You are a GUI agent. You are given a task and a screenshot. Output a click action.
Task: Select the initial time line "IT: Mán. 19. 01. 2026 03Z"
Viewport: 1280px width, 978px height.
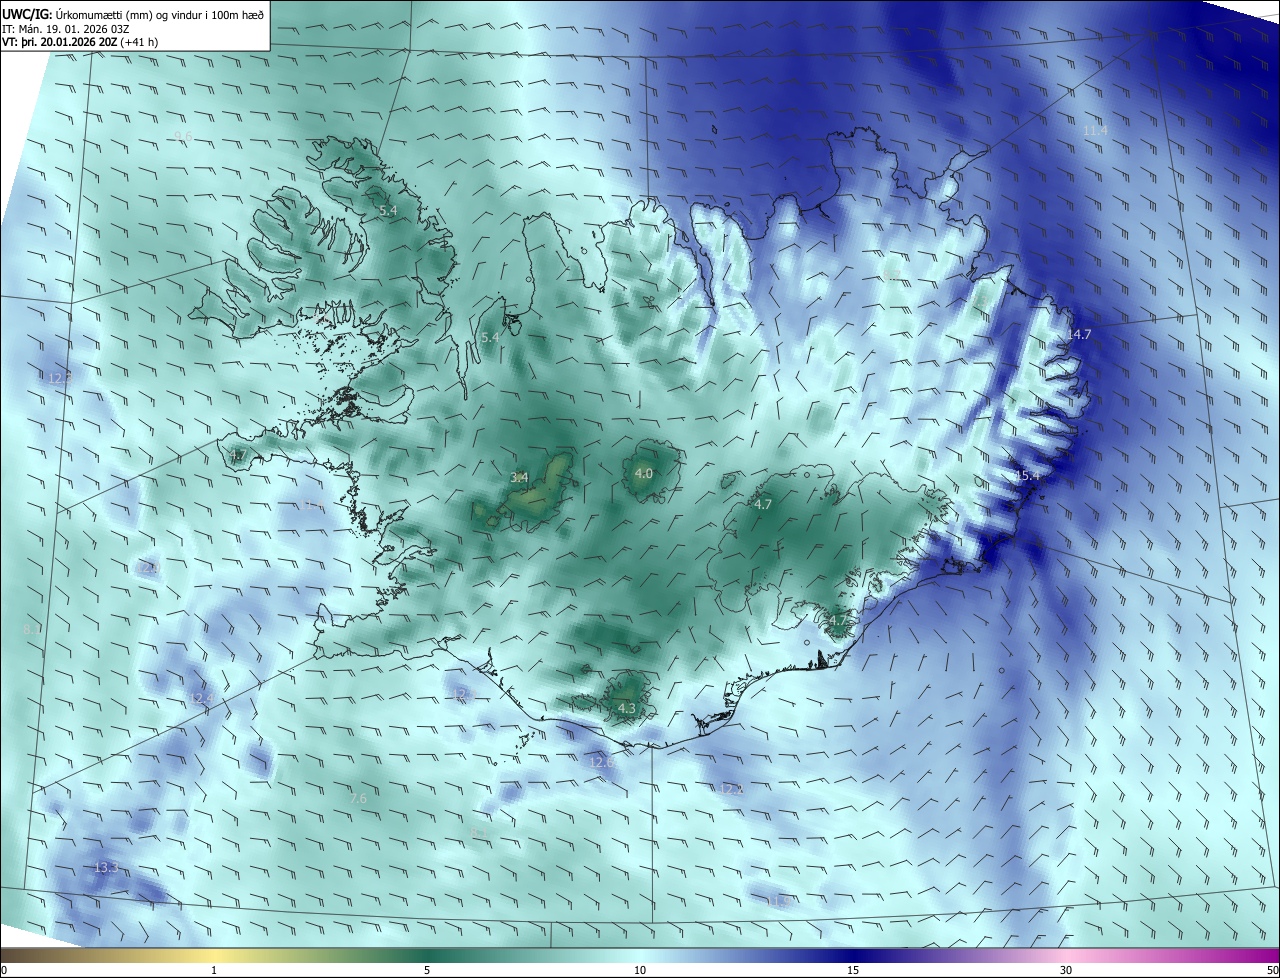click(68, 29)
